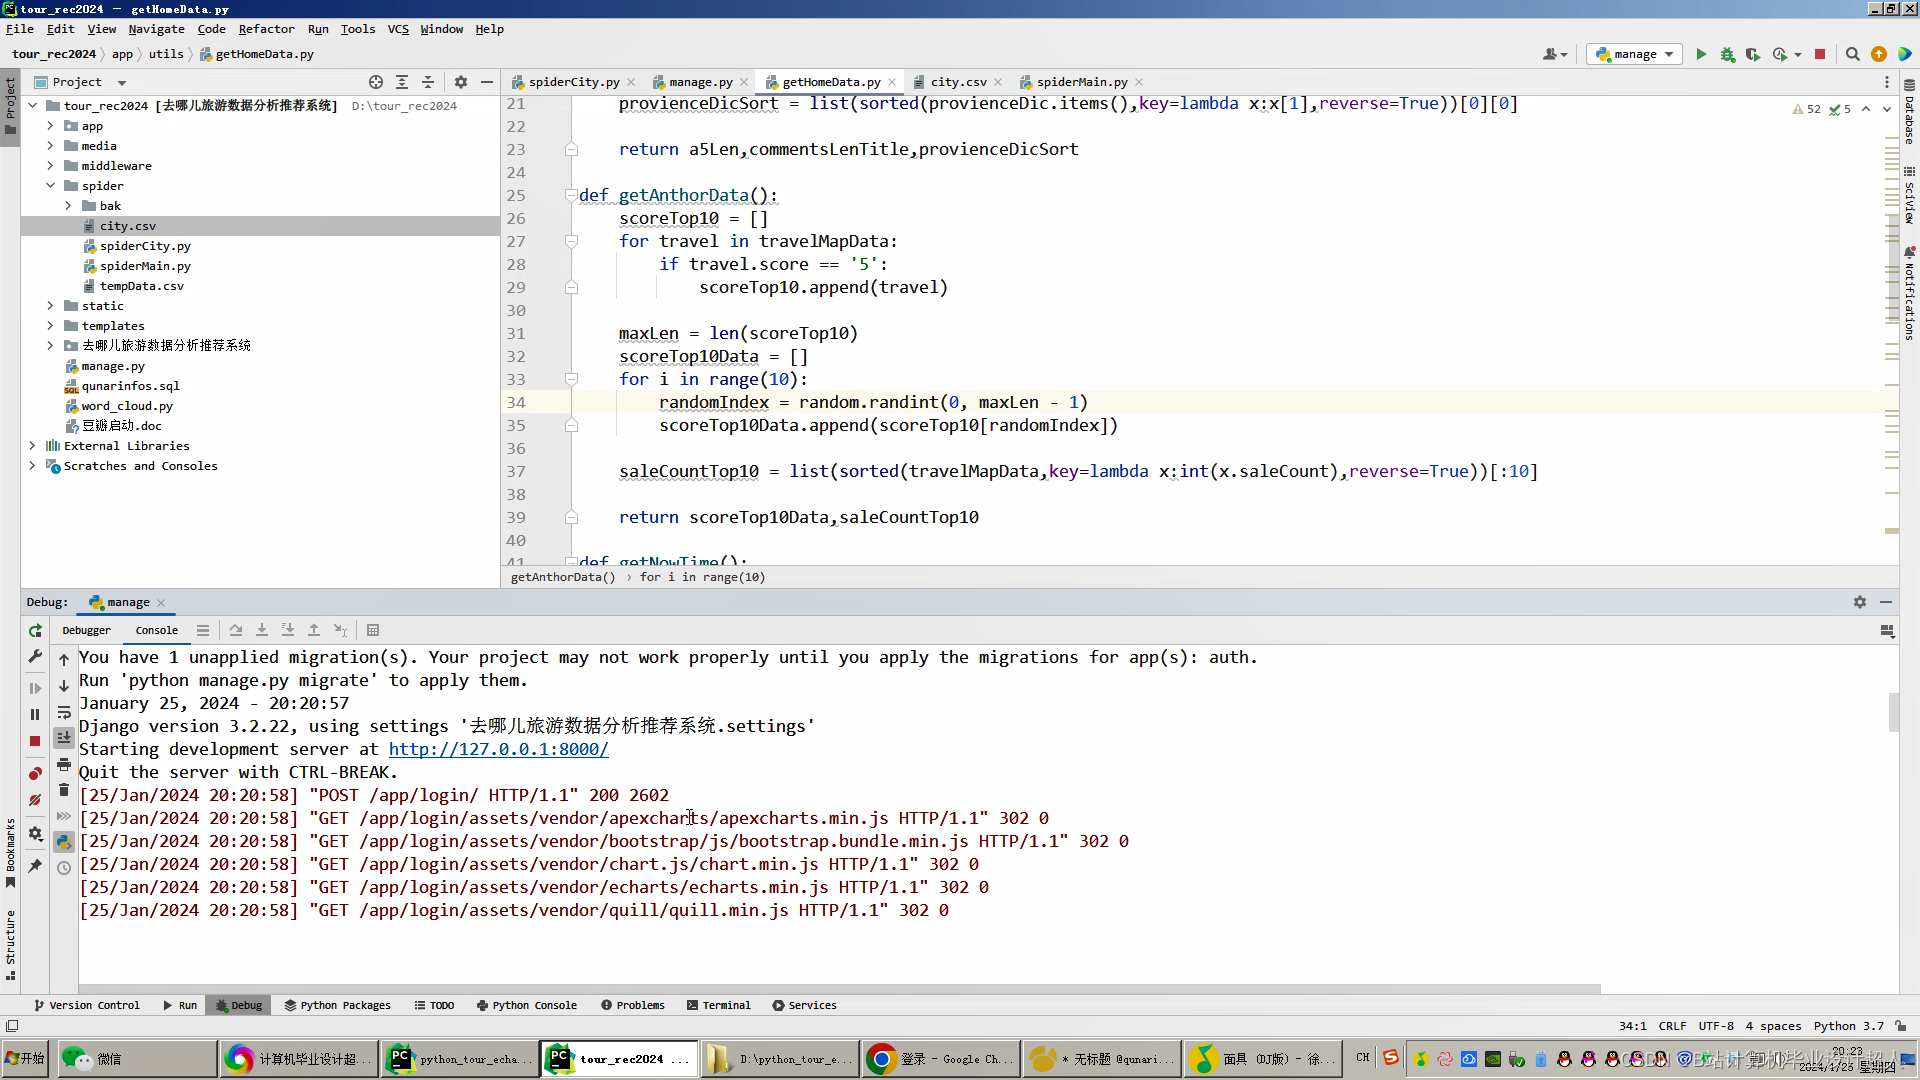Viewport: 1920px width, 1080px height.
Task: Expand the templates folder in project tree
Action: 50,326
